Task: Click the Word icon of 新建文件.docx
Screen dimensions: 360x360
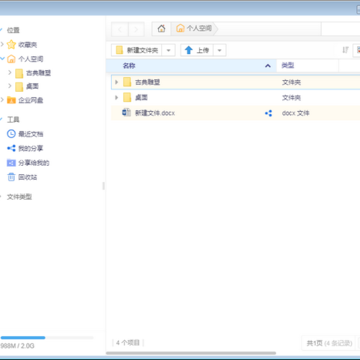Action: pyautogui.click(x=127, y=113)
